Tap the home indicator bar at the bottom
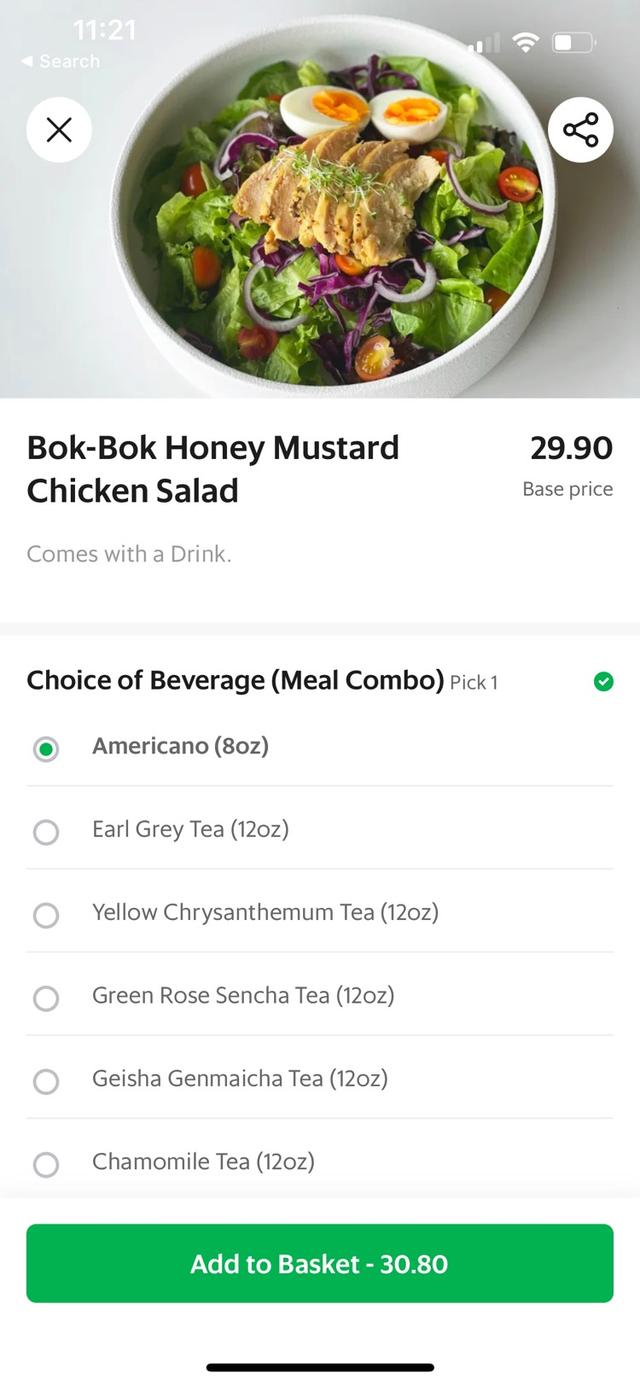This screenshot has height=1385, width=640. [x=320, y=1367]
